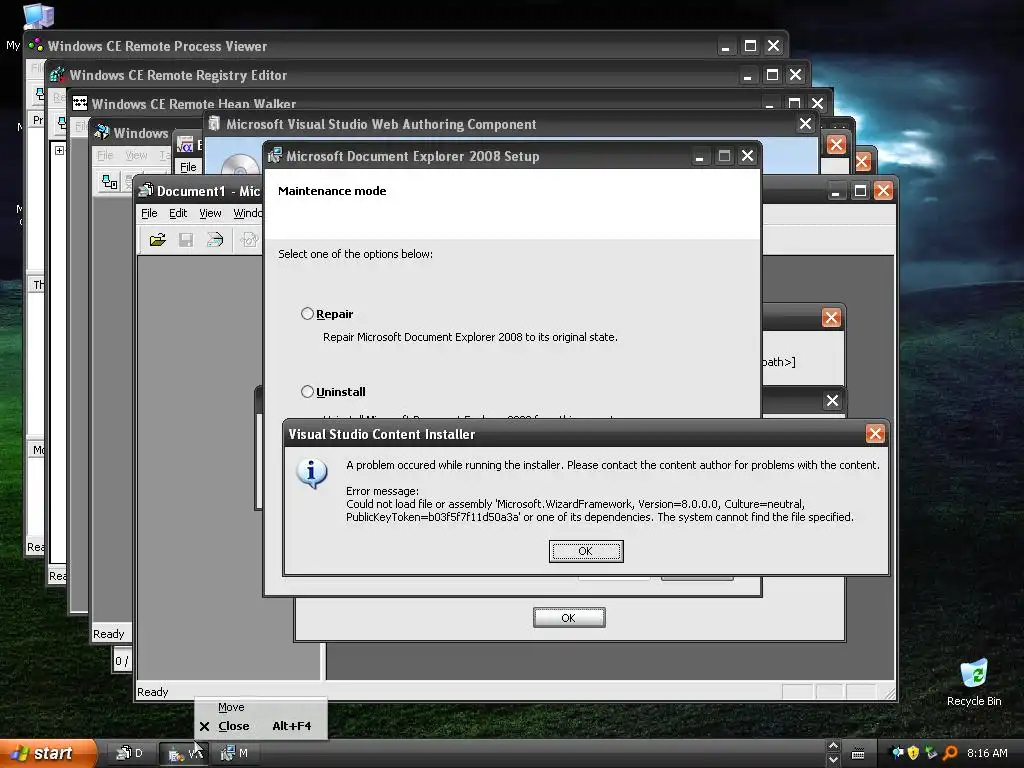Image resolution: width=1024 pixels, height=768 pixels.
Task: Click the 'Maintenance mode' heading text
Action: [x=332, y=191]
